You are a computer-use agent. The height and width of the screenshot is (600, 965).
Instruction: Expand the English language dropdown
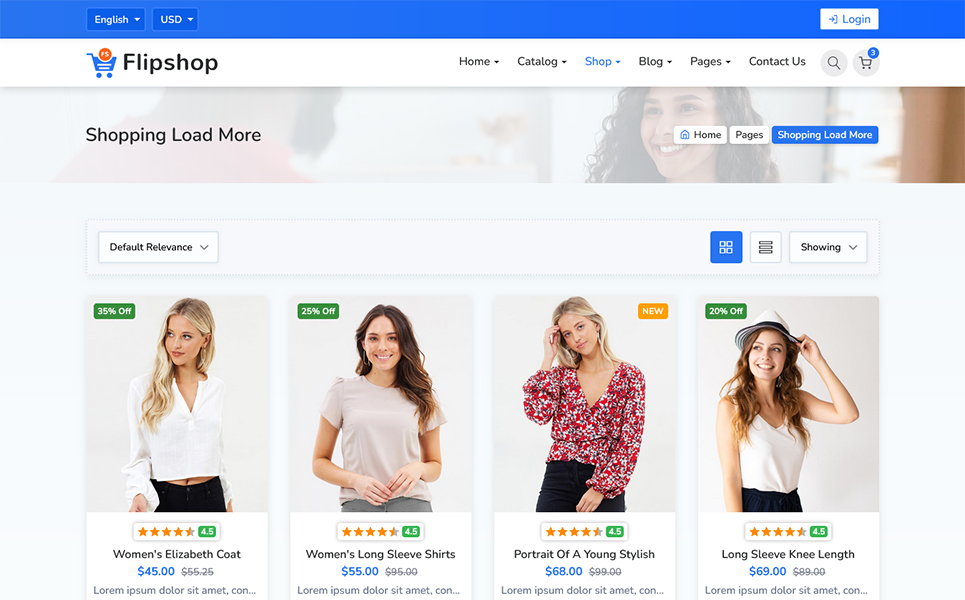point(116,19)
